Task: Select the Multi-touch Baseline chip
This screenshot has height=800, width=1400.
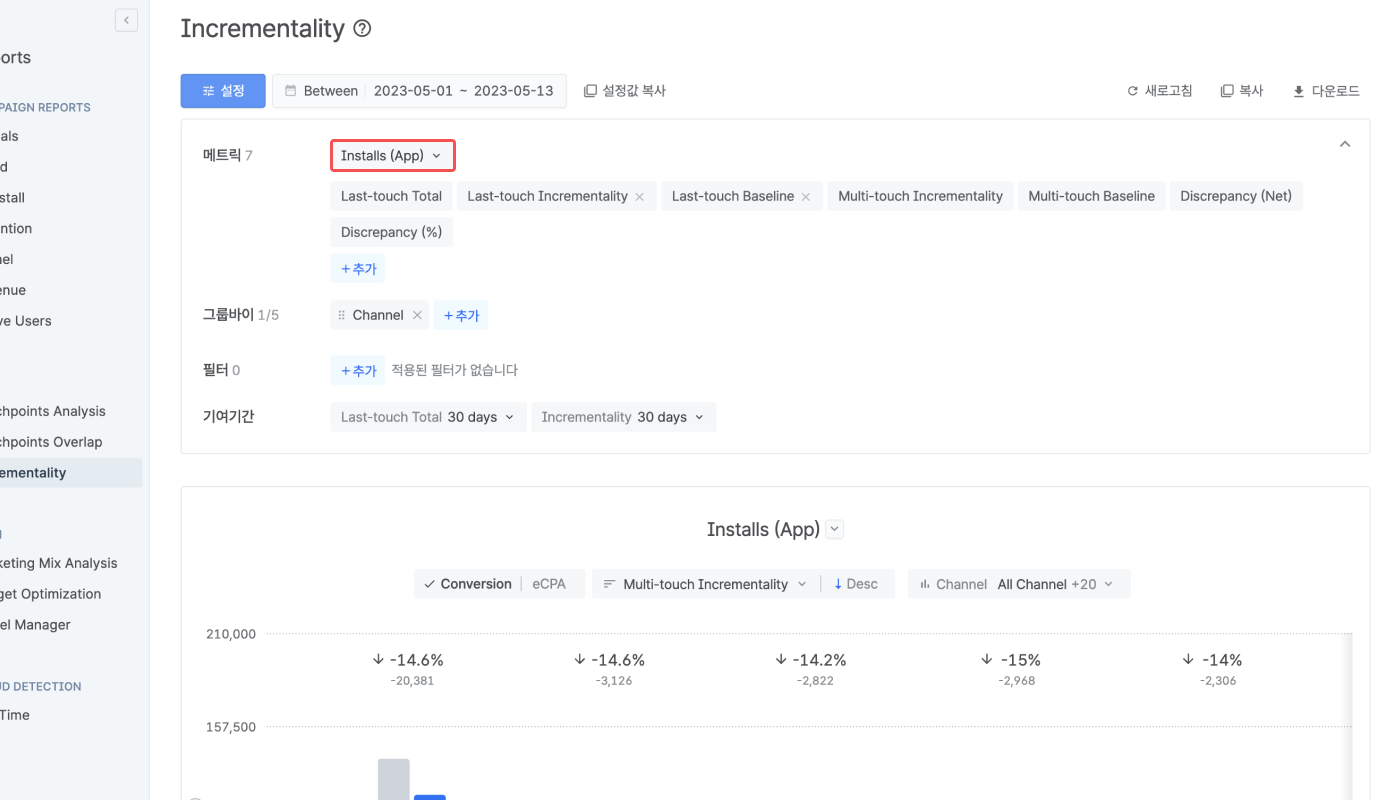Action: click(x=1091, y=196)
